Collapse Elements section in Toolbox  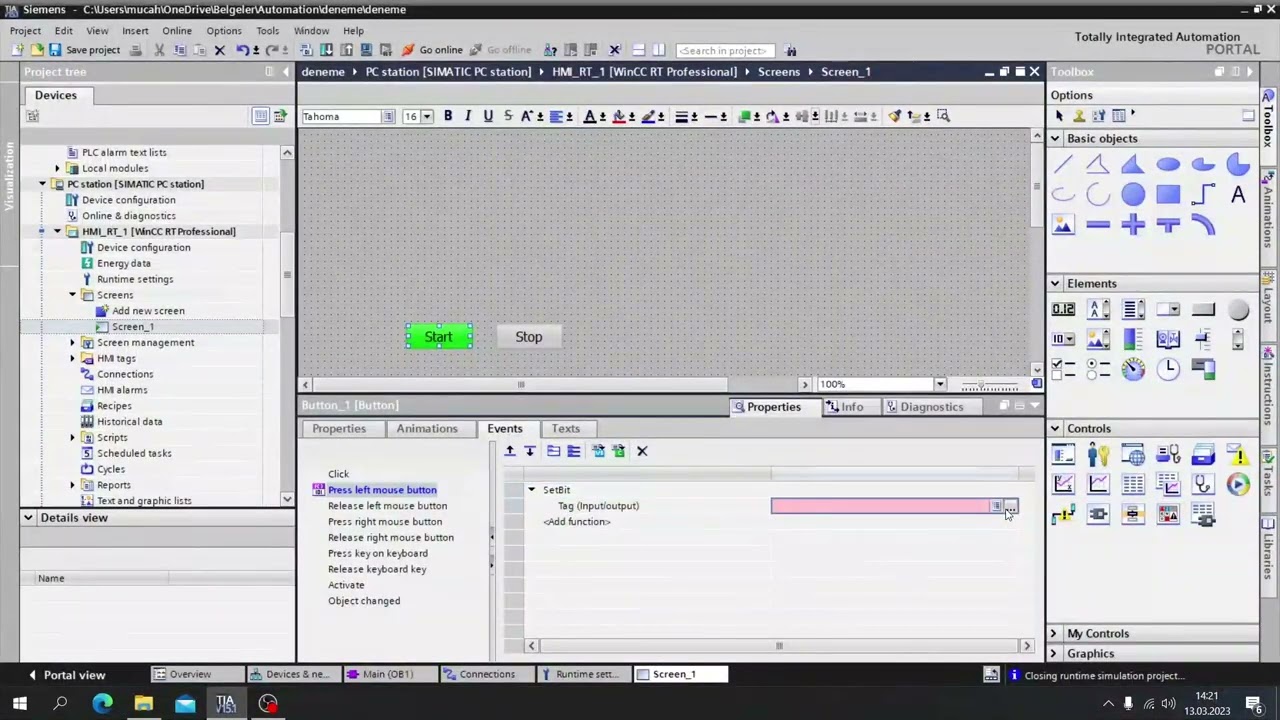click(1055, 284)
